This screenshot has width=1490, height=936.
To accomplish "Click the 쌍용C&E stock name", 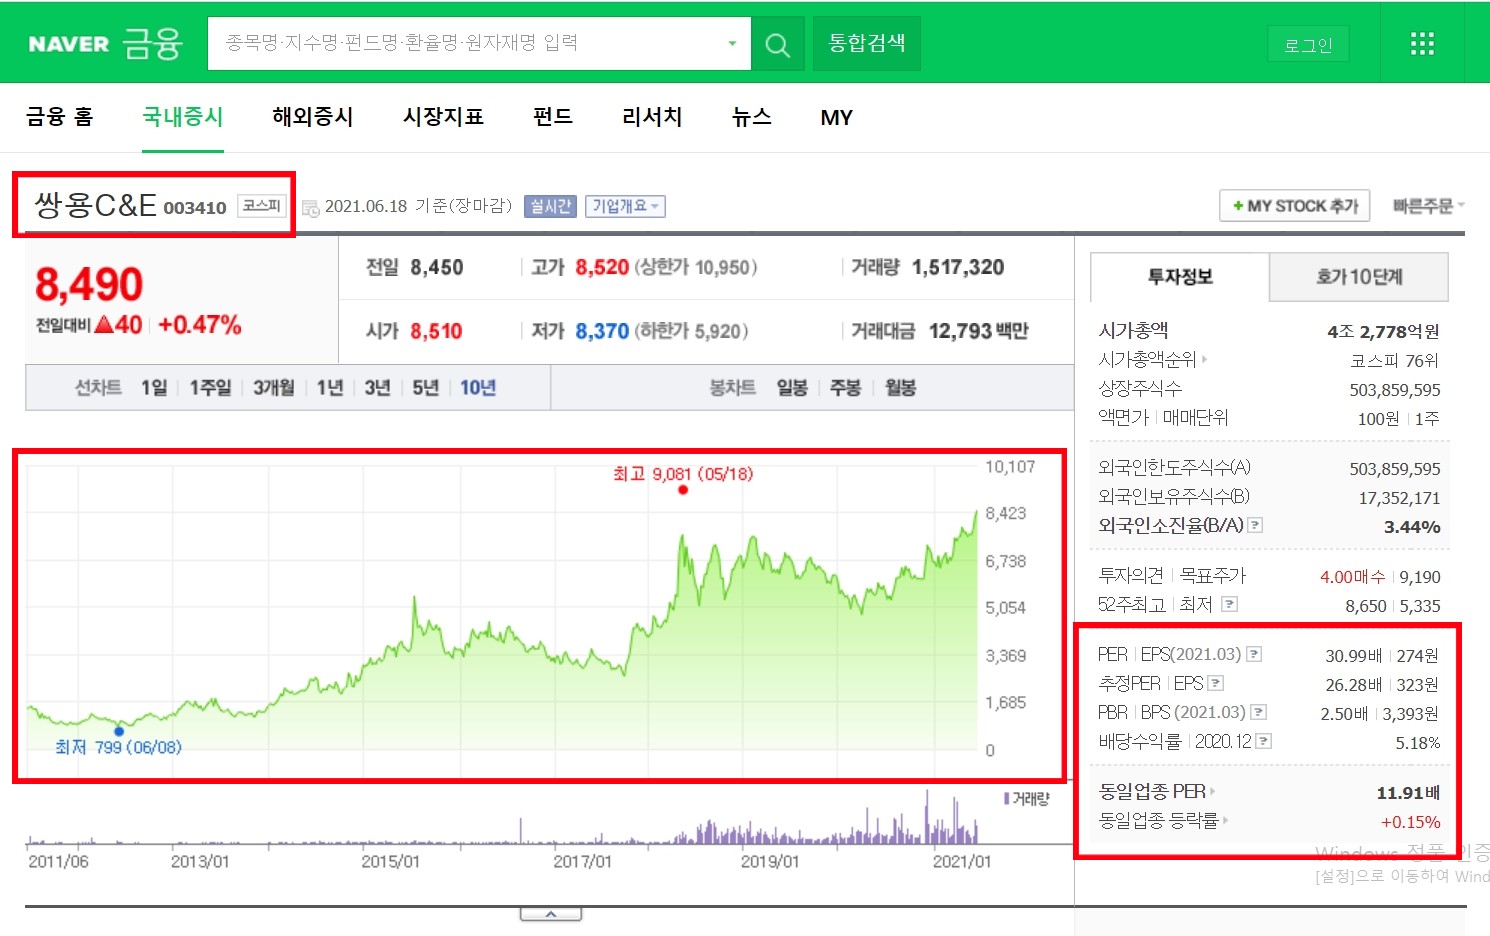I will tap(95, 205).
